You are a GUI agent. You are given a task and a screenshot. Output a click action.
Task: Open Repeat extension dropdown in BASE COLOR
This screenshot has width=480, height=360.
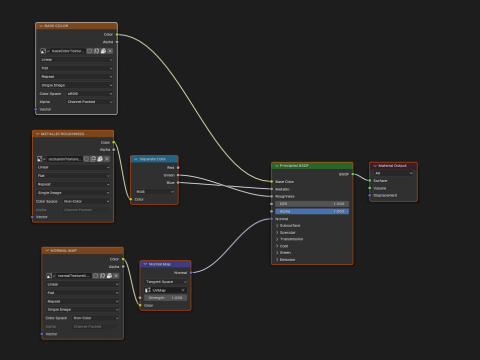click(x=77, y=77)
